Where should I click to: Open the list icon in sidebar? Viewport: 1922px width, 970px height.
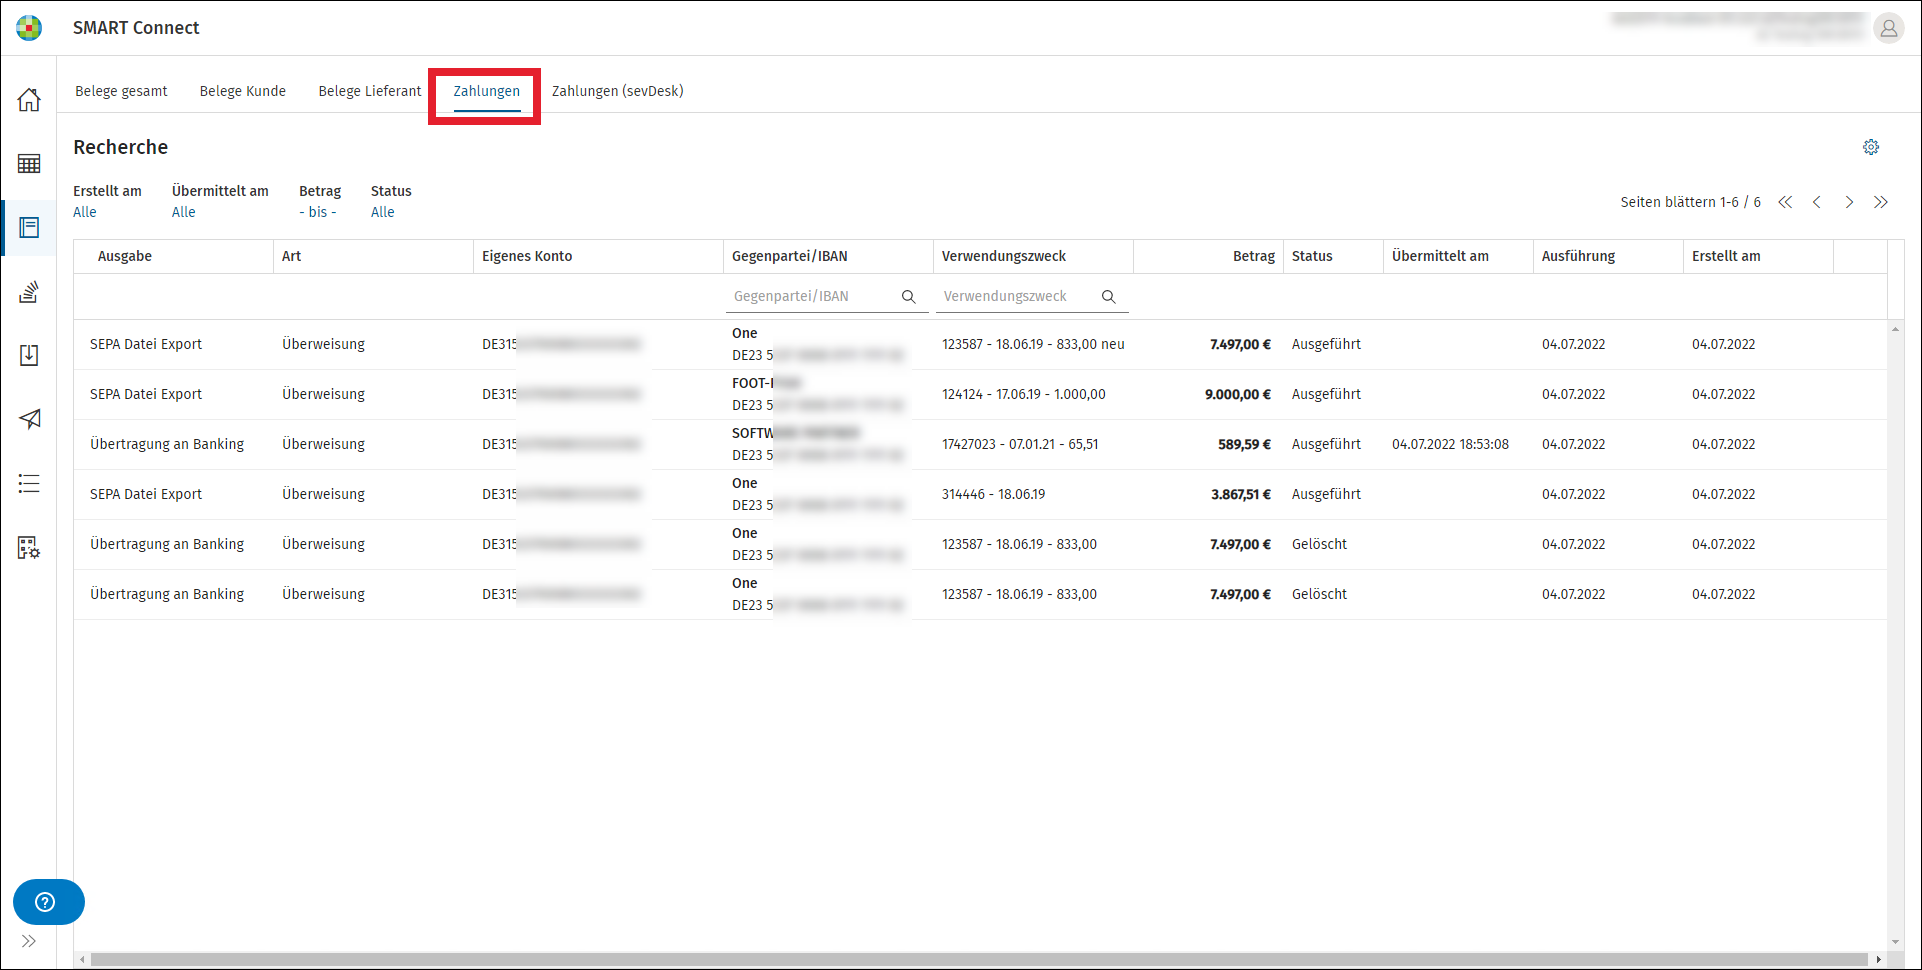coord(29,484)
